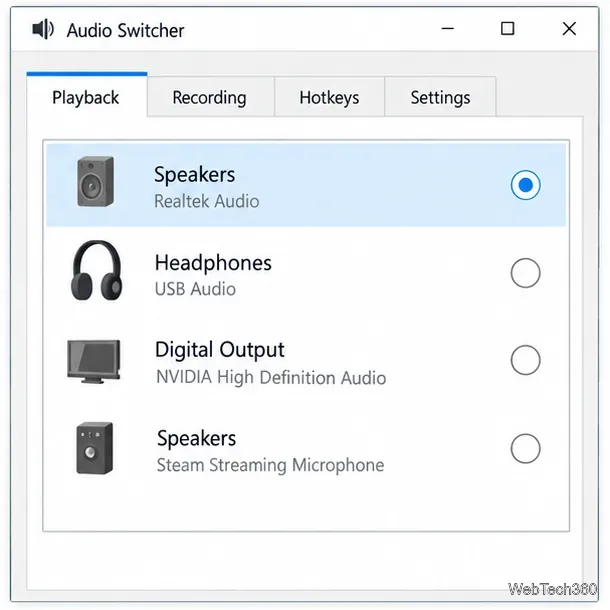
Task: Click the 'Audio Switcher' window title
Action: (125, 31)
